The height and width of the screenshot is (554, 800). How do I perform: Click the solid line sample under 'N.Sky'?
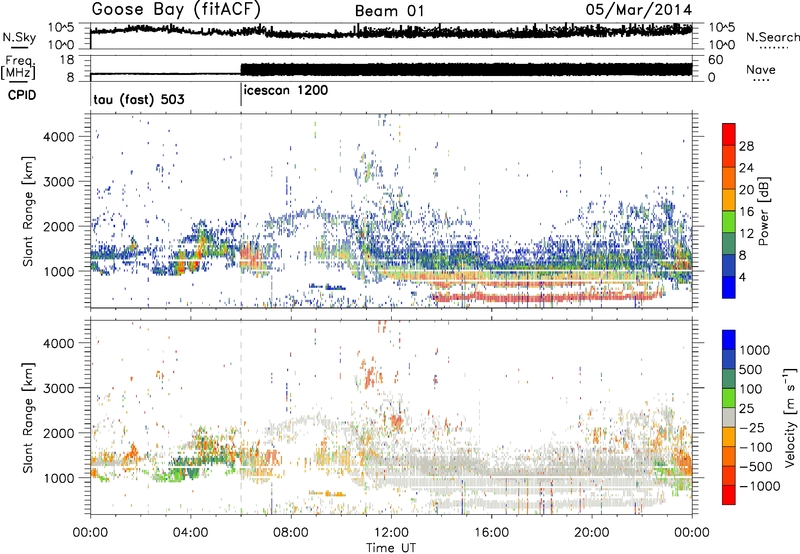pyautogui.click(x=20, y=47)
